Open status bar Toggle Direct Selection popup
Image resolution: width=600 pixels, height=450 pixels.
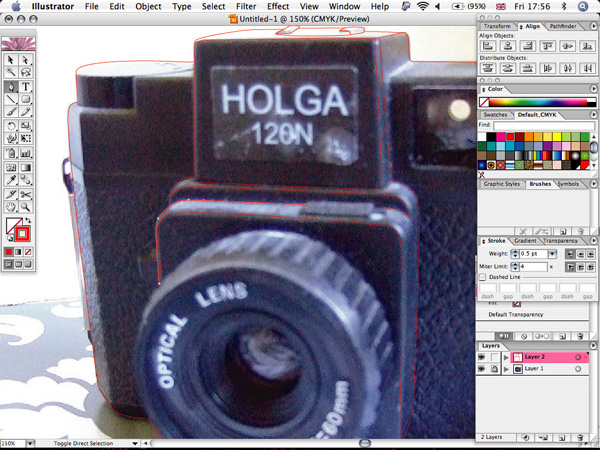click(x=134, y=443)
